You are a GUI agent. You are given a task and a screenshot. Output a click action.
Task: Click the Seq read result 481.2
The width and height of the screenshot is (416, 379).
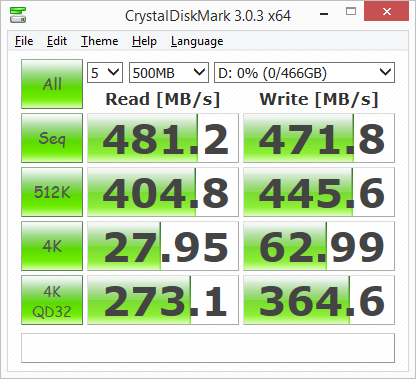click(163, 138)
